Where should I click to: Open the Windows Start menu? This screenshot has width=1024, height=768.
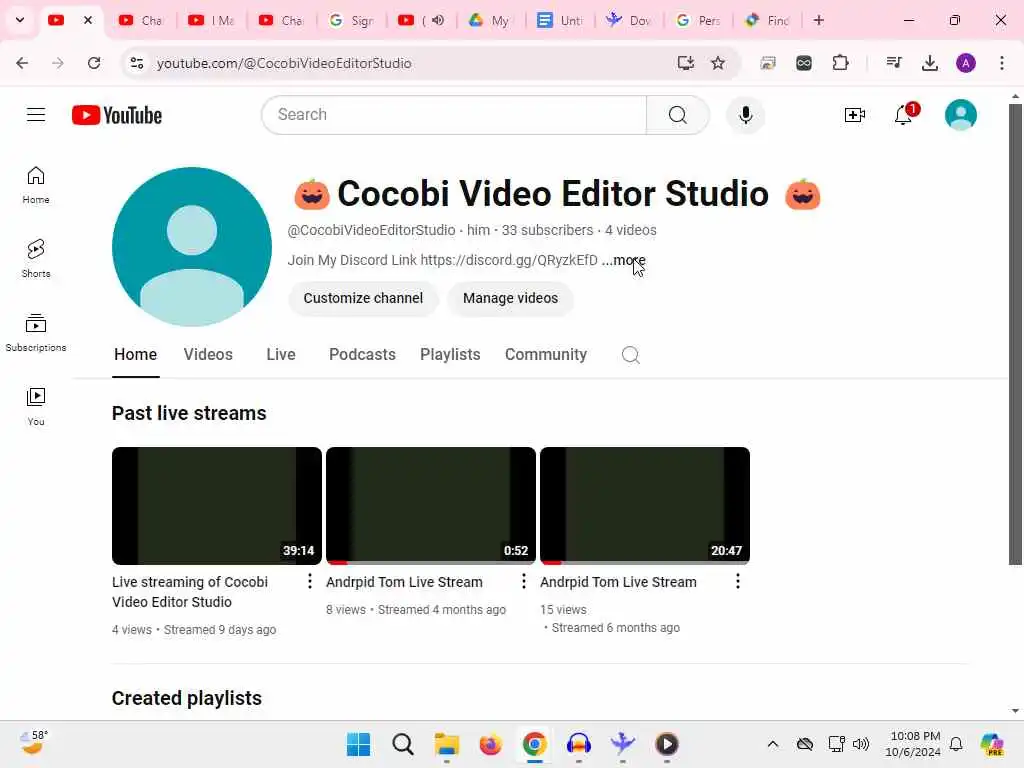(359, 744)
